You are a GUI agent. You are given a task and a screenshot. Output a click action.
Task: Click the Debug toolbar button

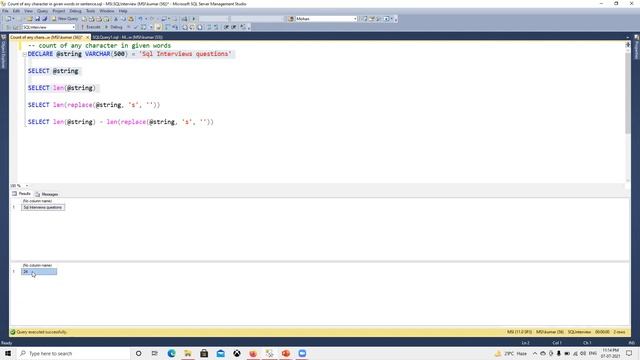pos(114,27)
